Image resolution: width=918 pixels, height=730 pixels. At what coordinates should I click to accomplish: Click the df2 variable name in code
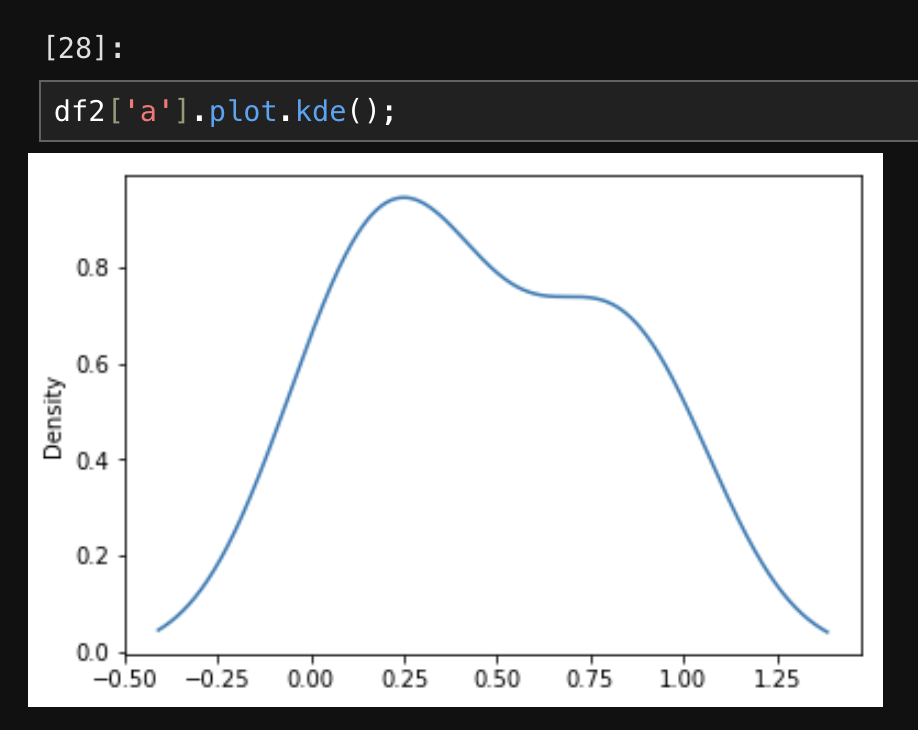coord(79,111)
